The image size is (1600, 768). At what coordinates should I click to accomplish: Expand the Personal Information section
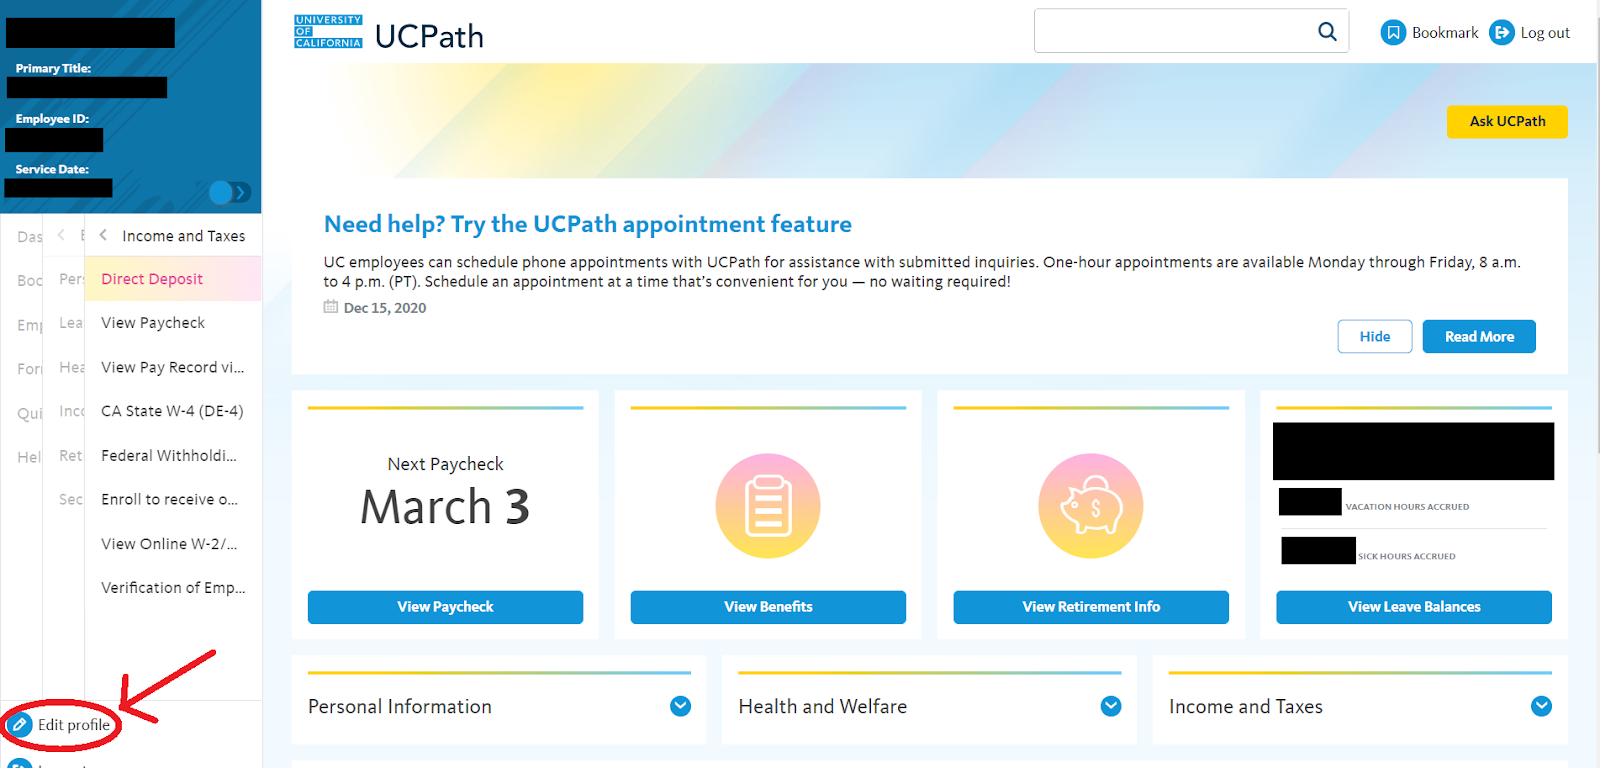(x=680, y=706)
